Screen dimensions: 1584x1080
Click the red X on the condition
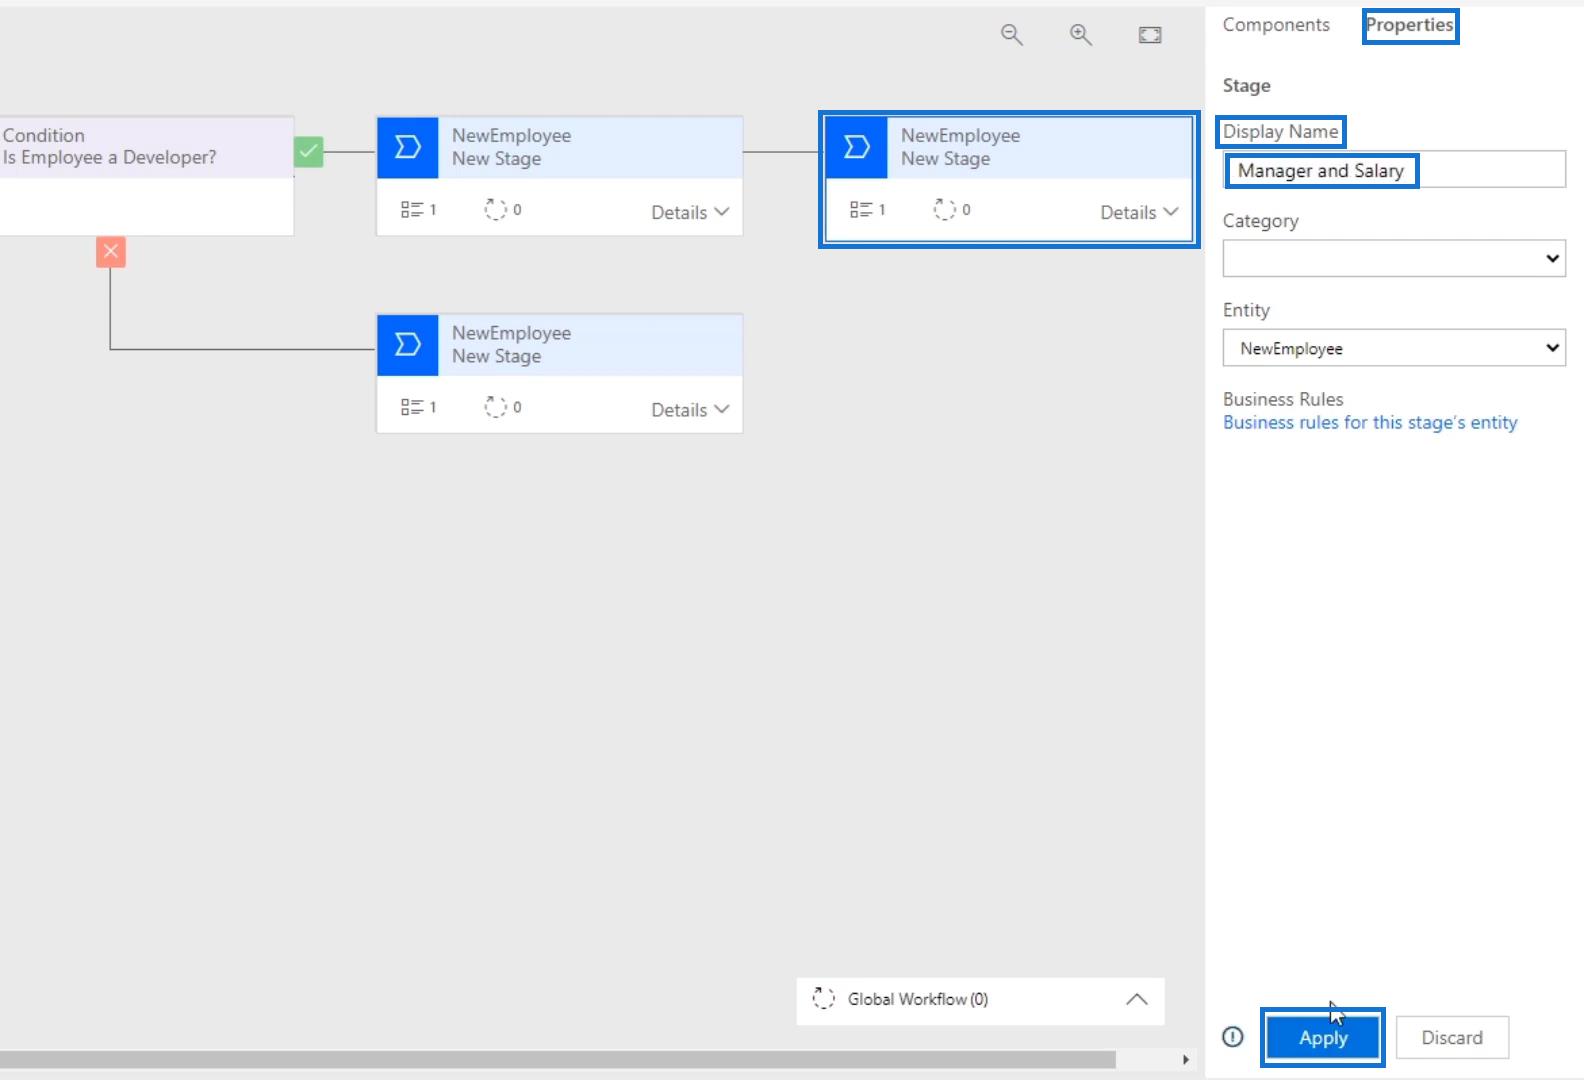click(111, 251)
